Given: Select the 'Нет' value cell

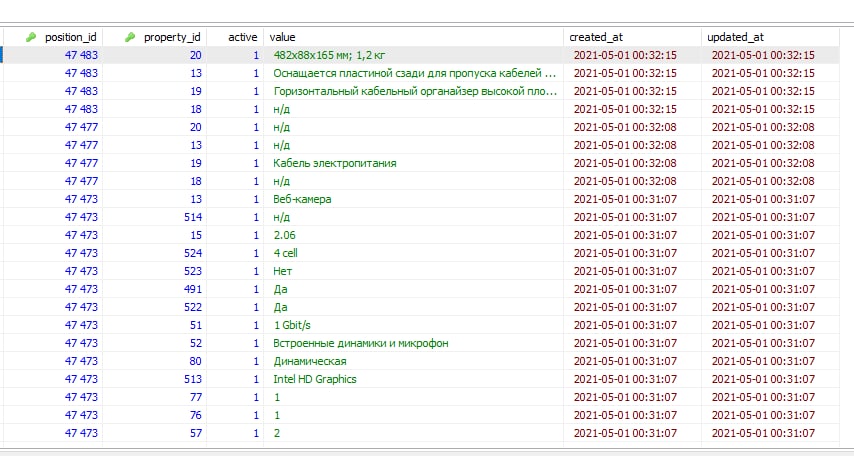Looking at the screenshot, I should pos(413,271).
